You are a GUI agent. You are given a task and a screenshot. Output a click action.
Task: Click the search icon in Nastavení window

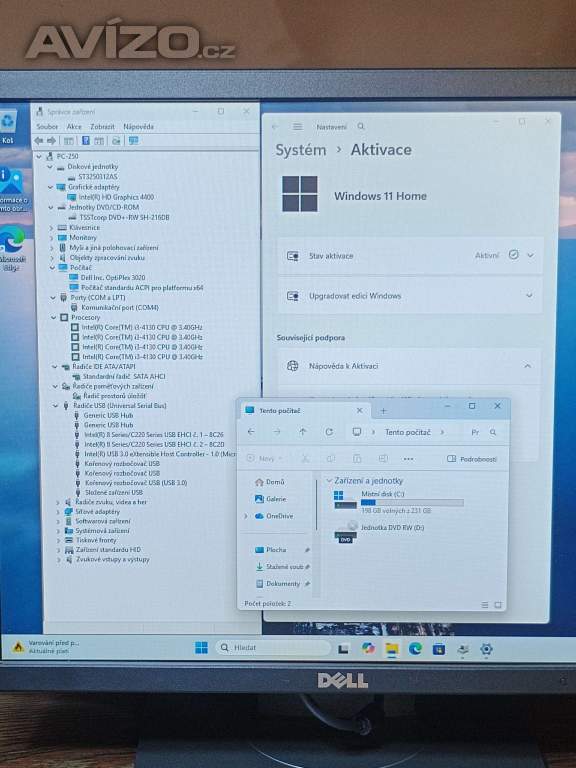(361, 126)
